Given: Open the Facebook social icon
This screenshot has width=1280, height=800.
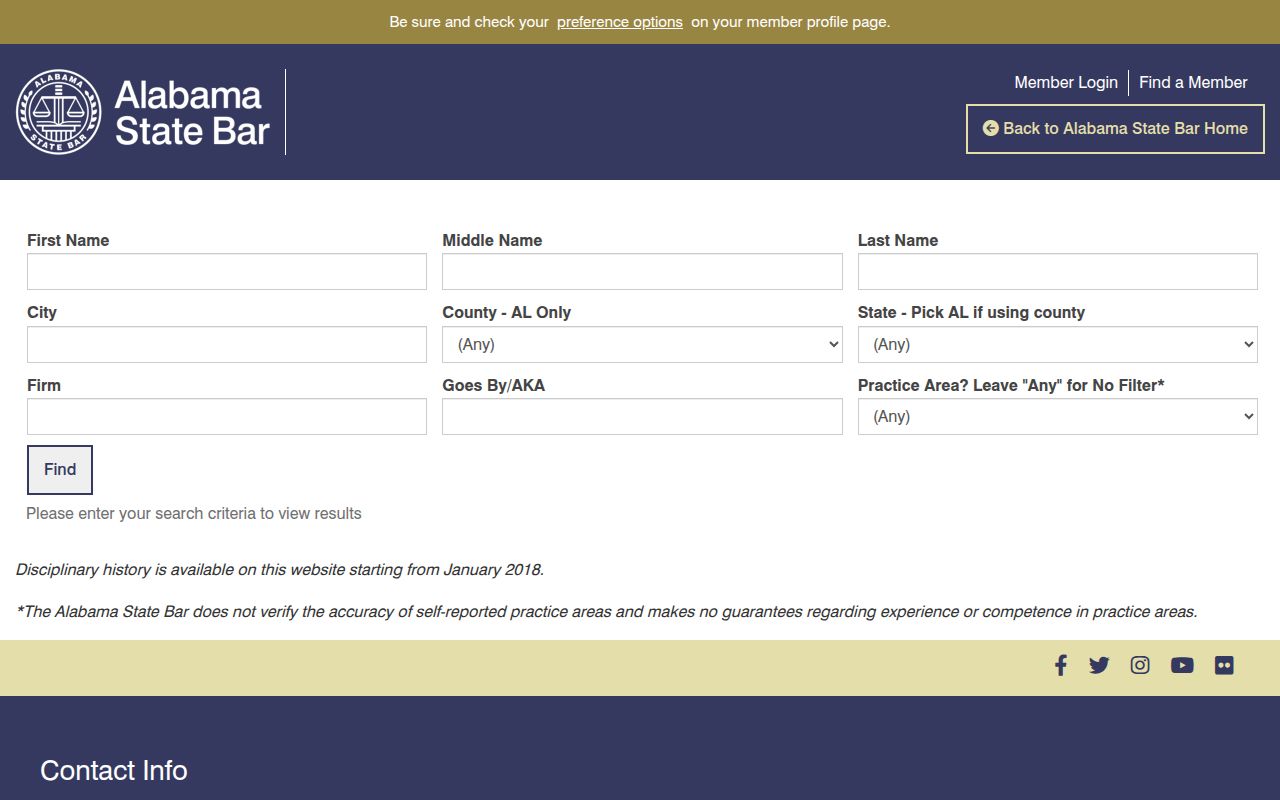Looking at the screenshot, I should [1060, 665].
